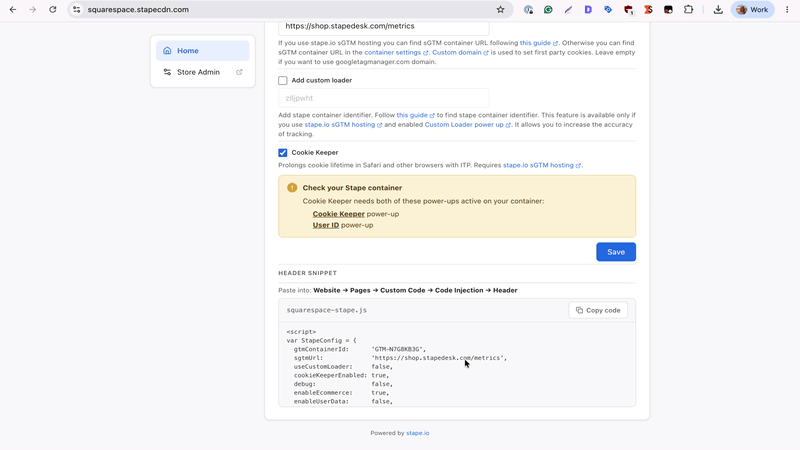The image size is (800, 450).
Task: Open the Custom domain link
Action: click(x=460, y=52)
